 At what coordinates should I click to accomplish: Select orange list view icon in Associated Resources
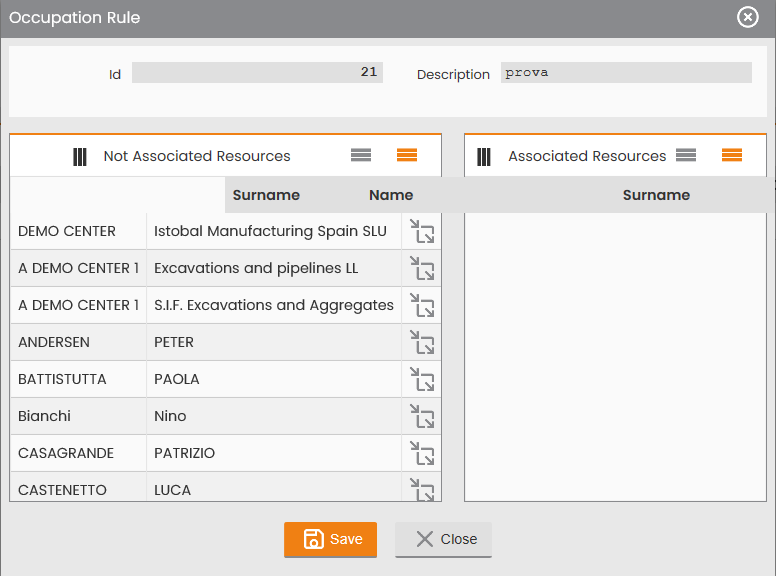pos(732,155)
